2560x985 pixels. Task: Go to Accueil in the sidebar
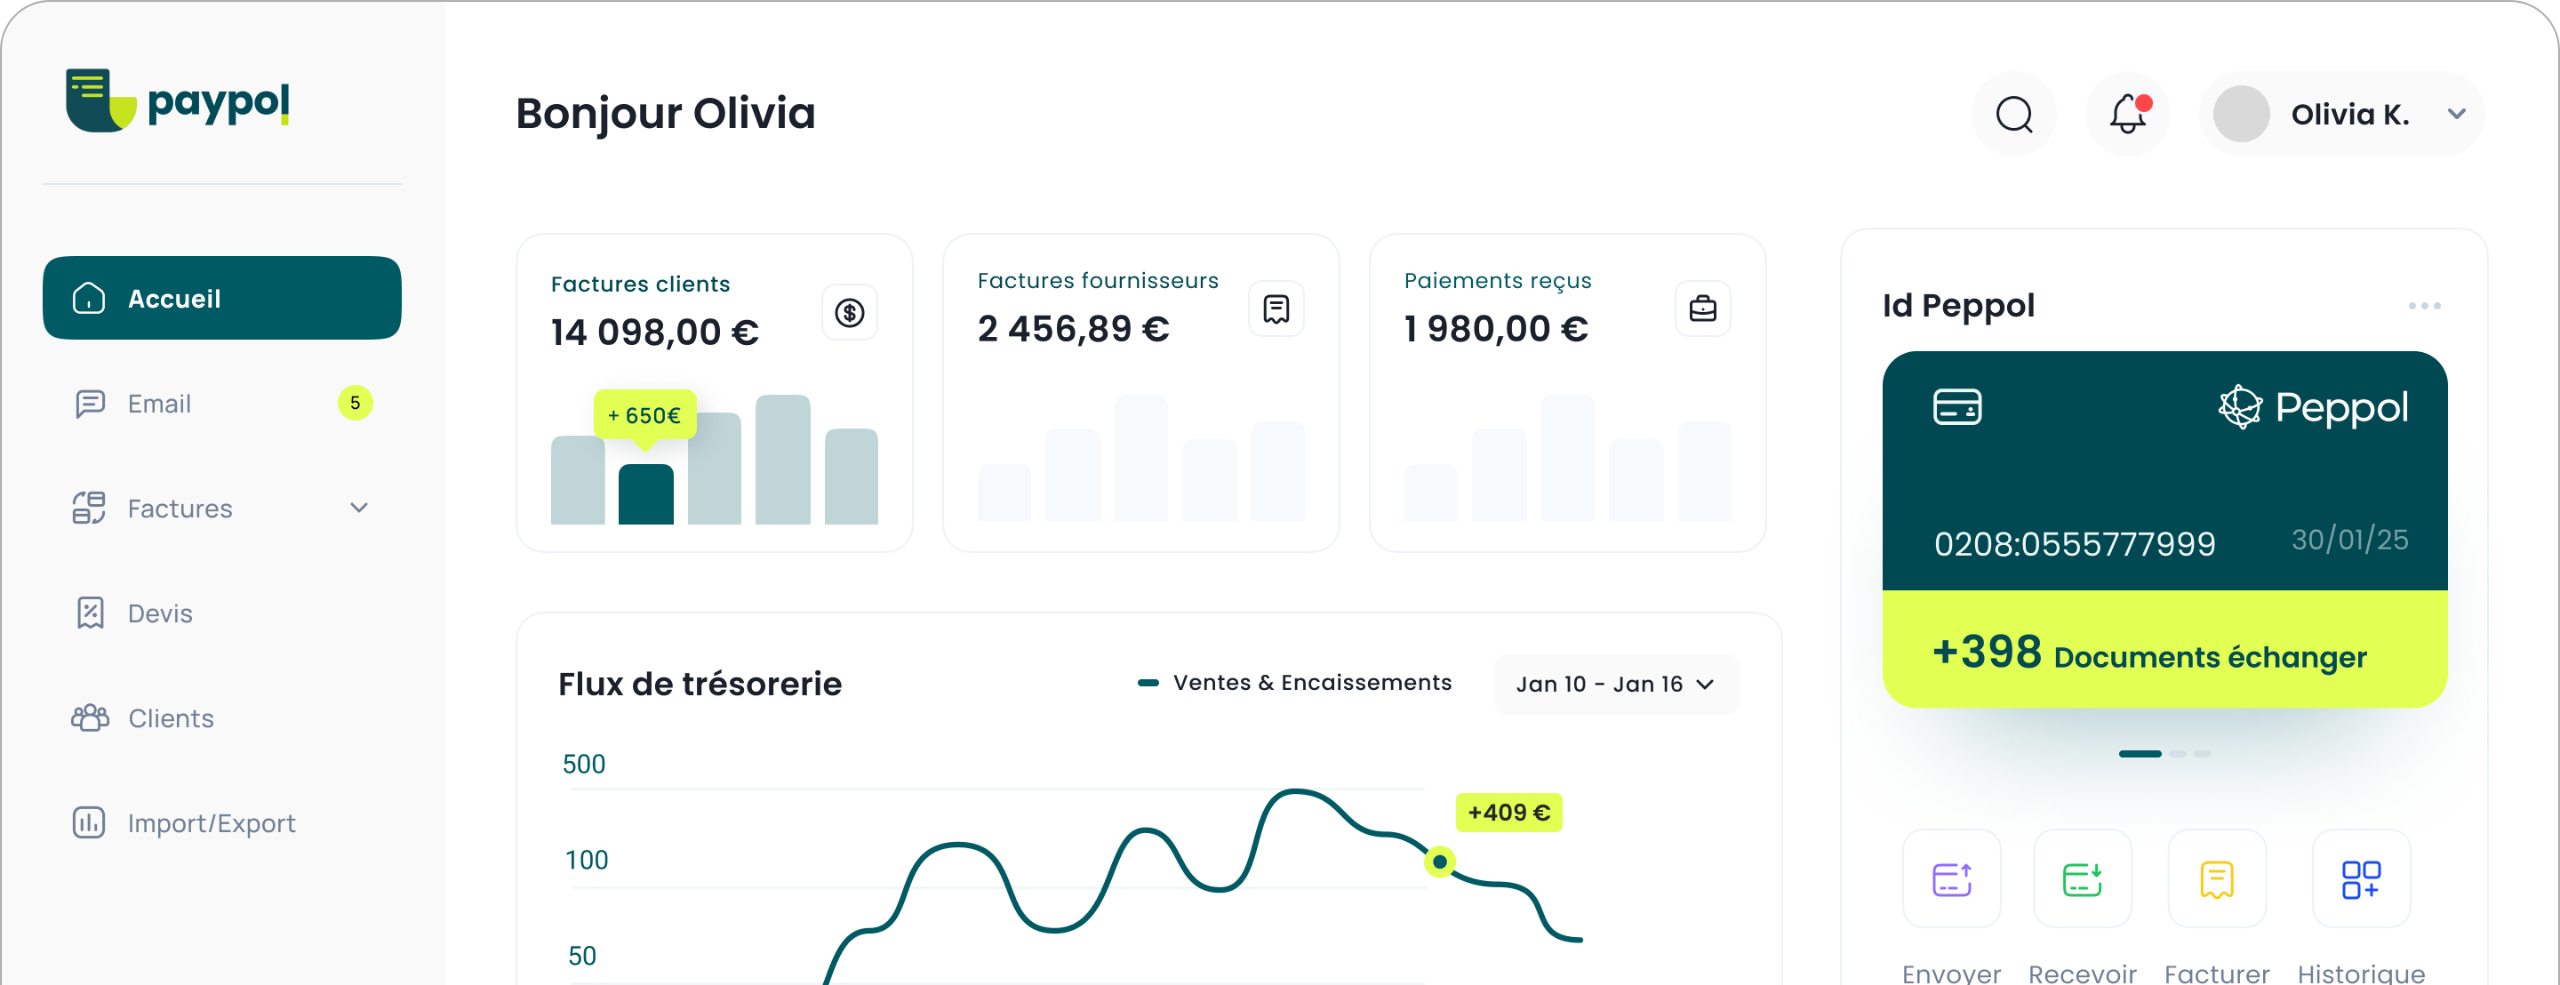click(x=222, y=298)
